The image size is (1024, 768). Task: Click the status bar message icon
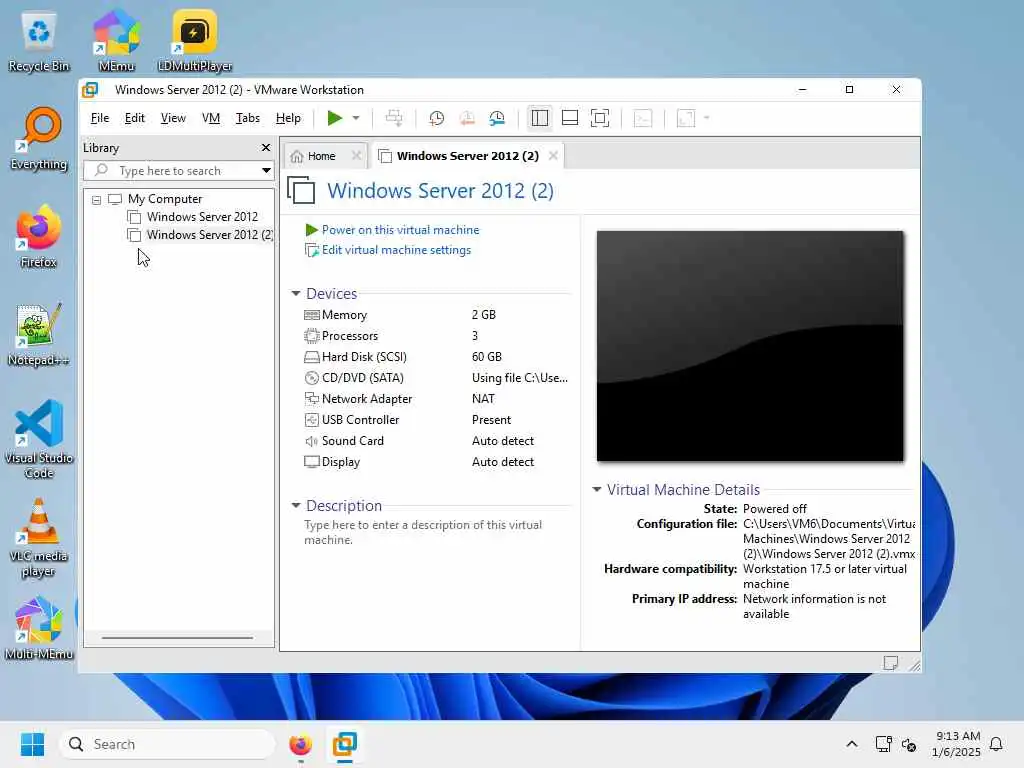890,663
